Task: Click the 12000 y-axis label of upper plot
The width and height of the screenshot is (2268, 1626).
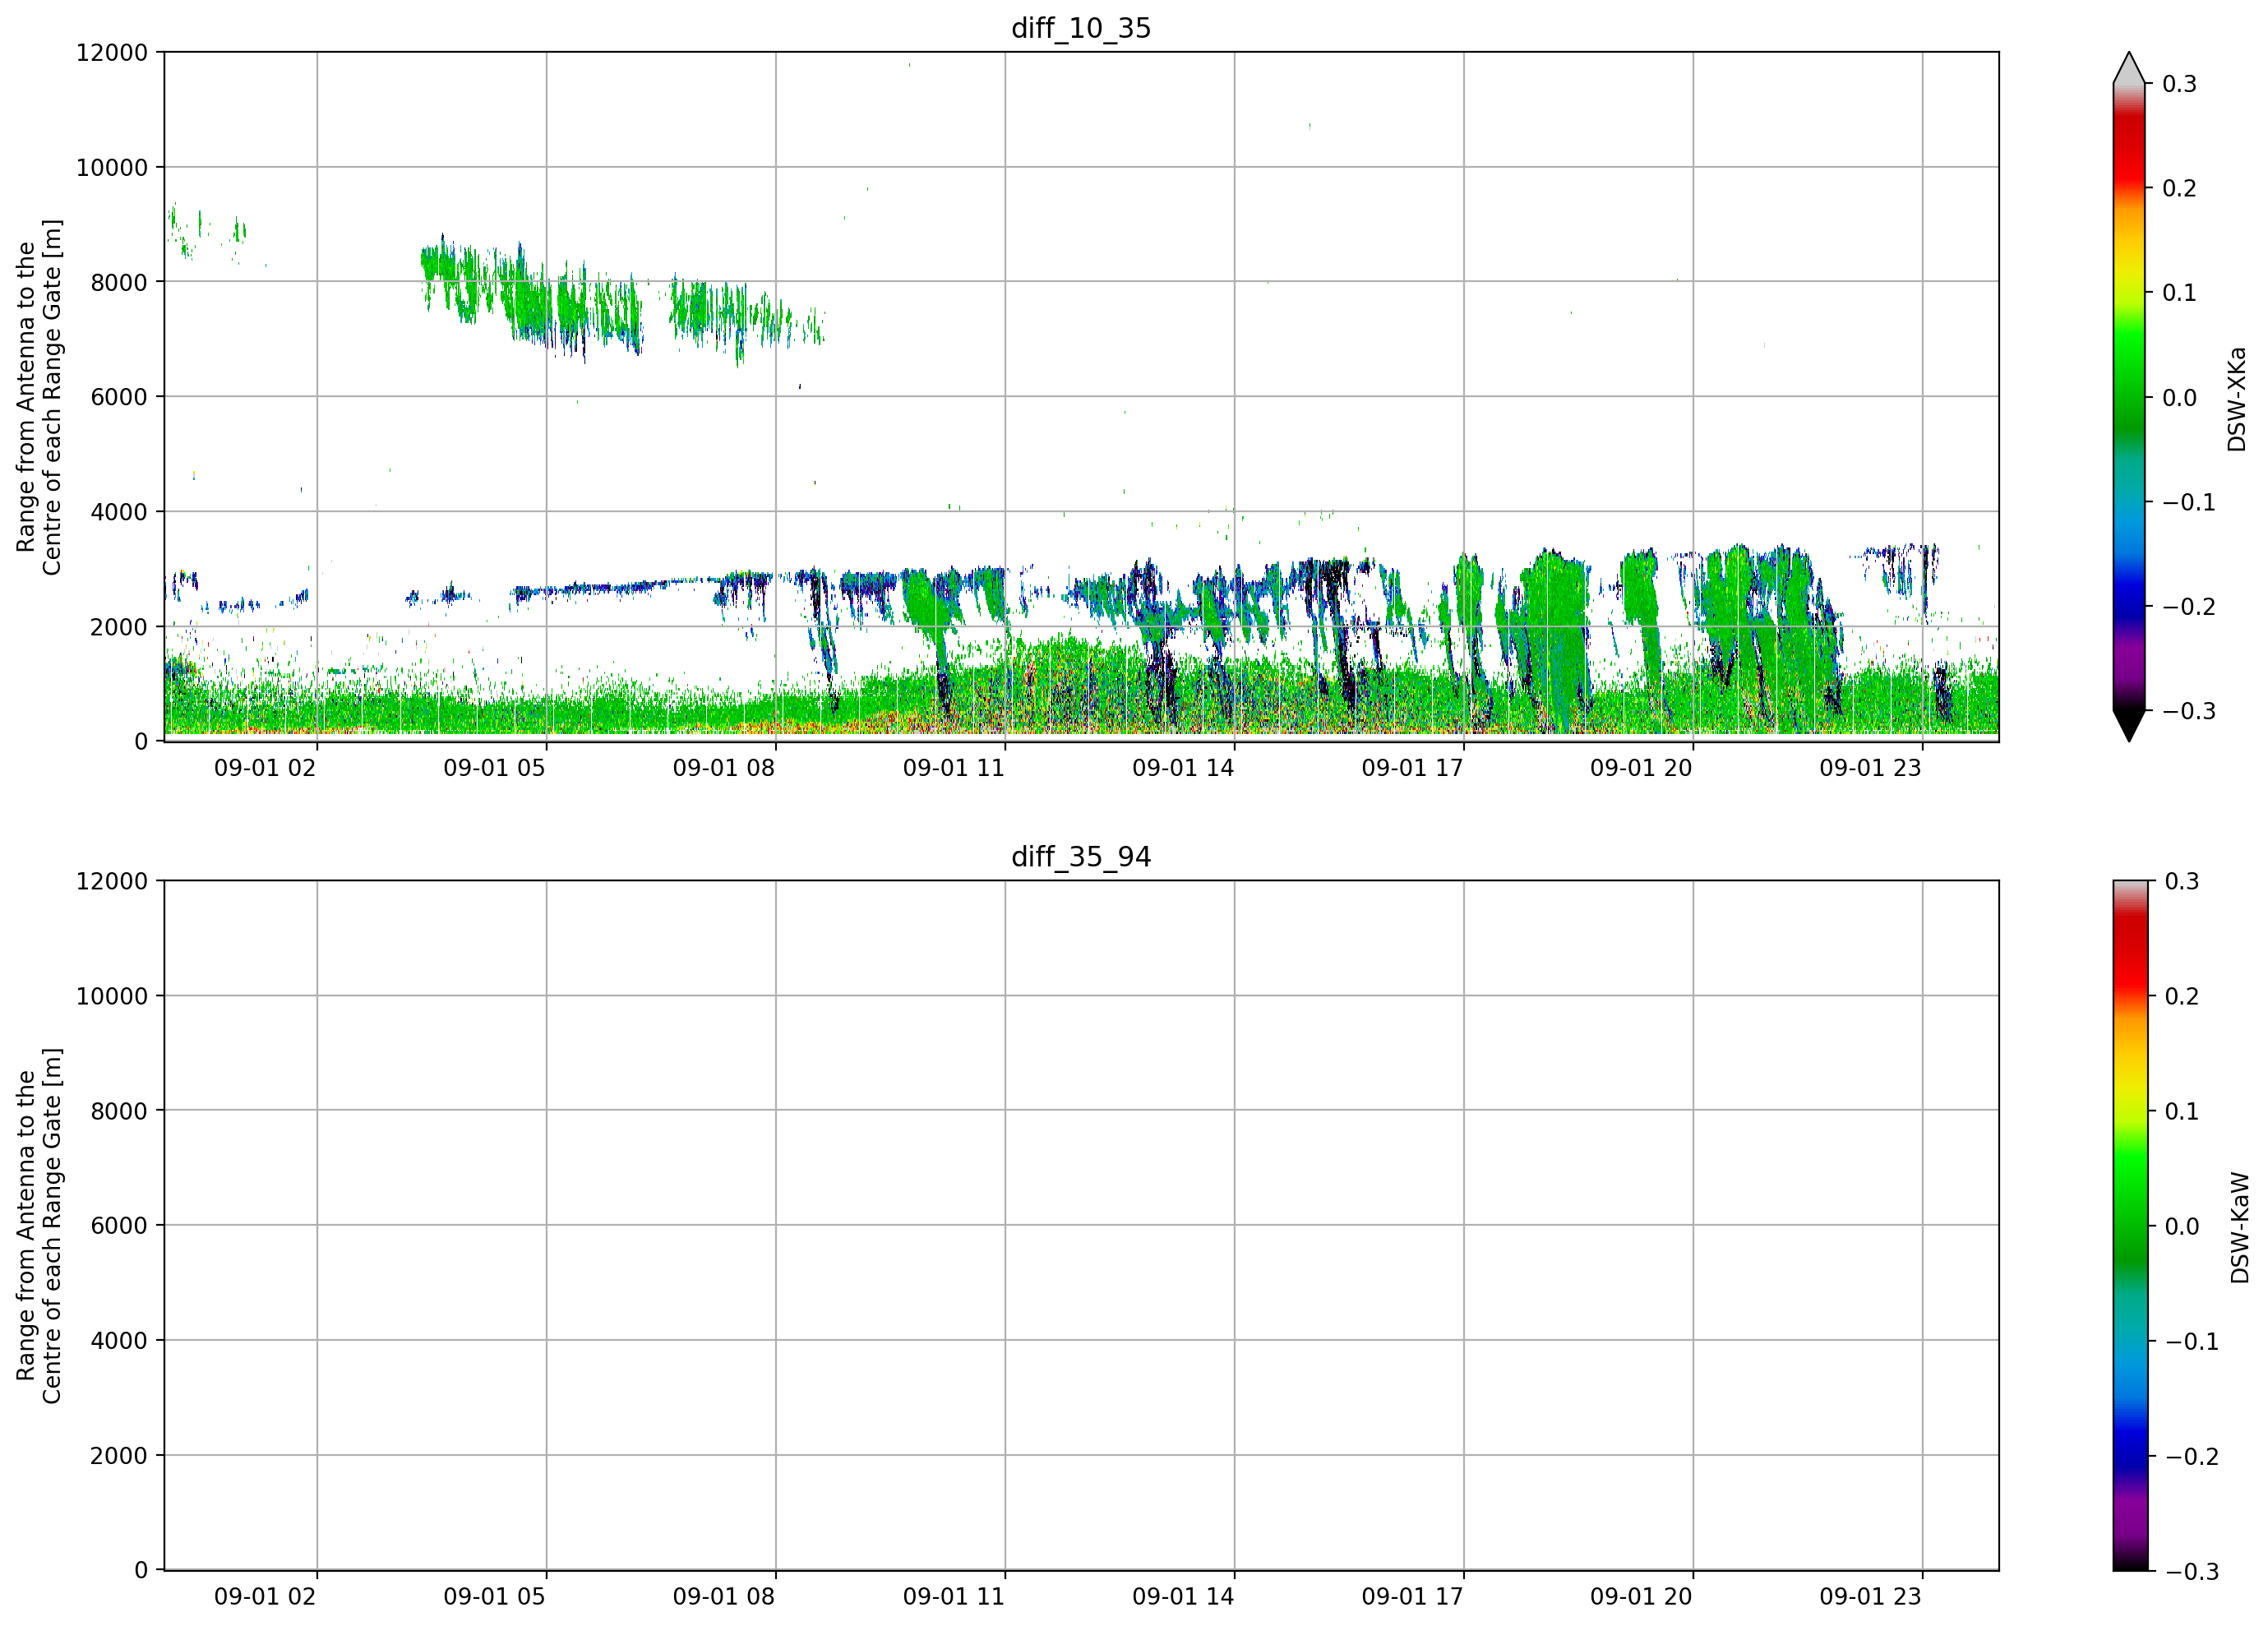Action: pos(112,53)
